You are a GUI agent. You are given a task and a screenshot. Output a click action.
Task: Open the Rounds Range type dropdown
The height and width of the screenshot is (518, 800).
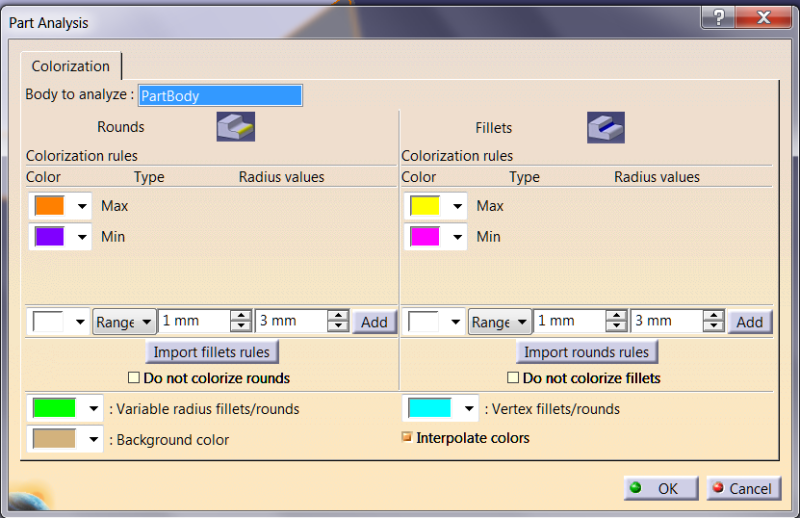(x=124, y=322)
